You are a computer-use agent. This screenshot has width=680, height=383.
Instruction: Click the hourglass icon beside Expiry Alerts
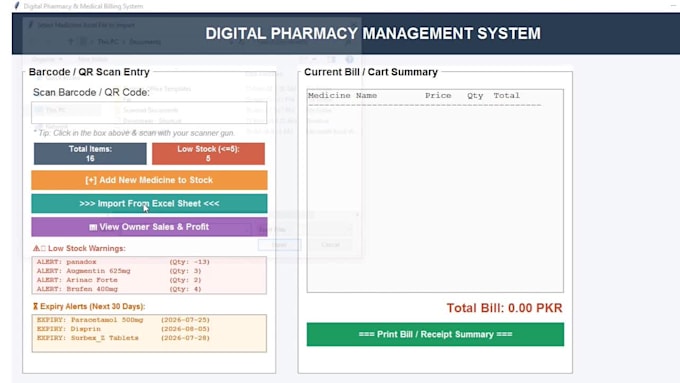[36, 306]
